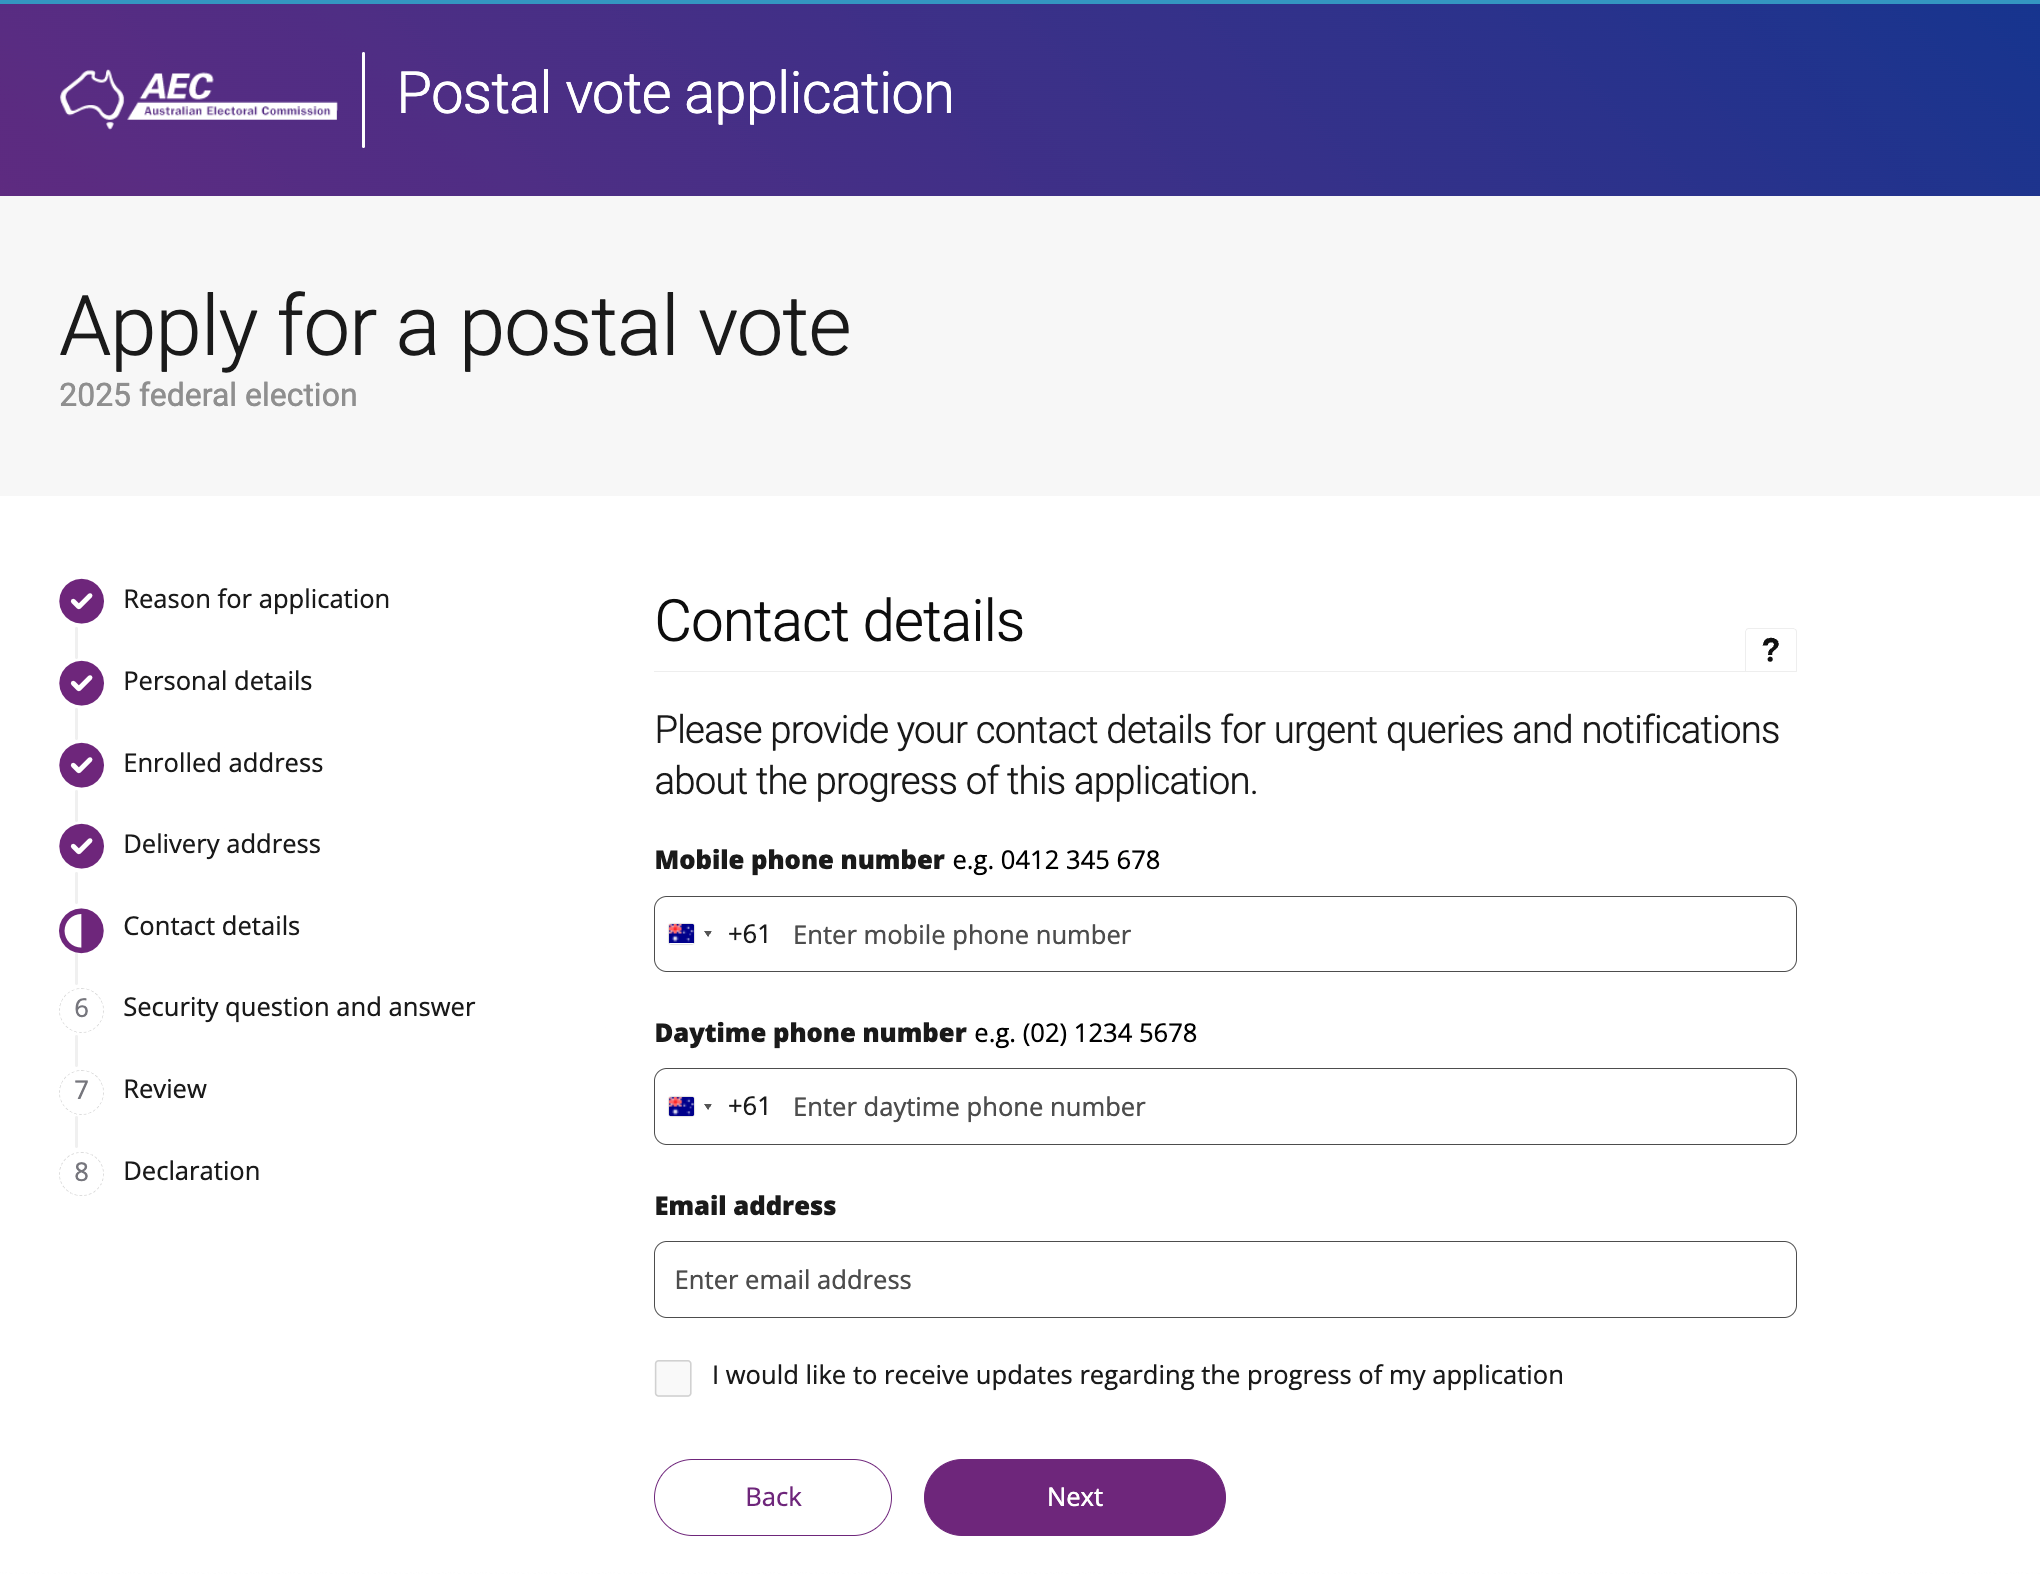The width and height of the screenshot is (2040, 1574).
Task: Tick the receive application updates checkbox
Action: tap(673, 1377)
